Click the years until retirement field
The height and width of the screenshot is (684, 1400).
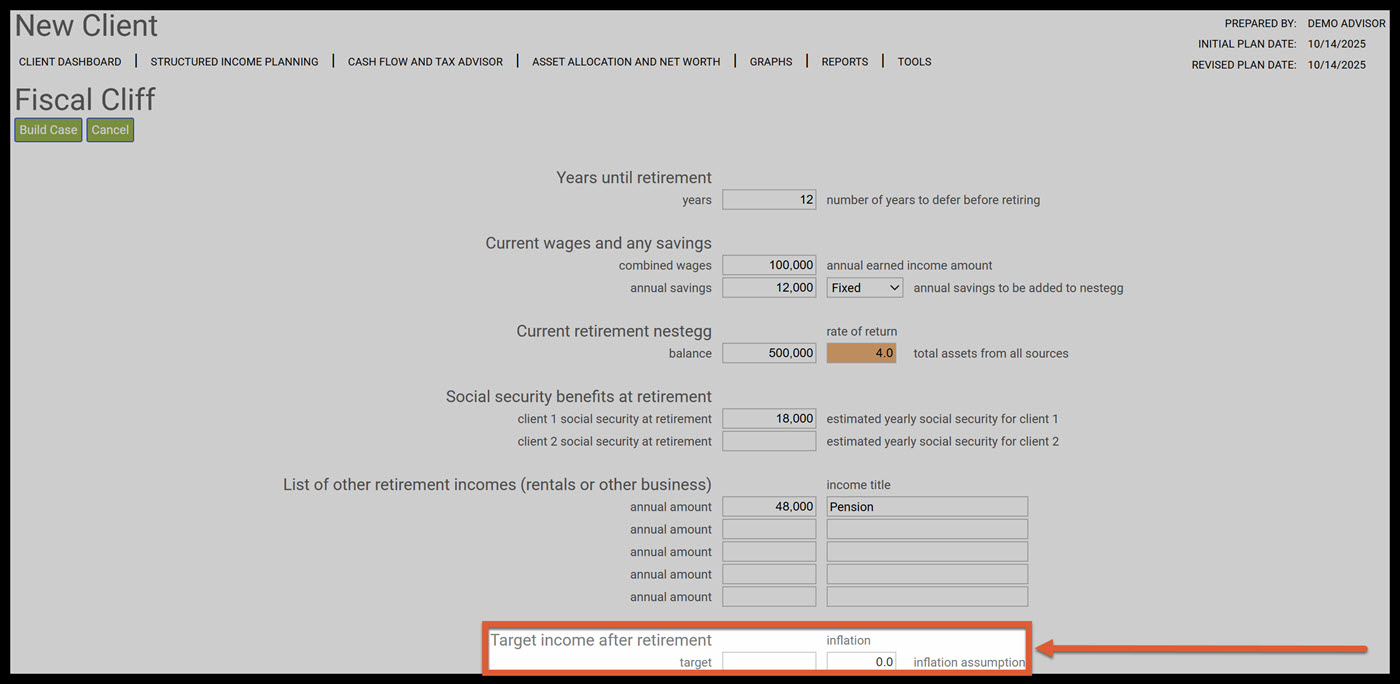[769, 200]
